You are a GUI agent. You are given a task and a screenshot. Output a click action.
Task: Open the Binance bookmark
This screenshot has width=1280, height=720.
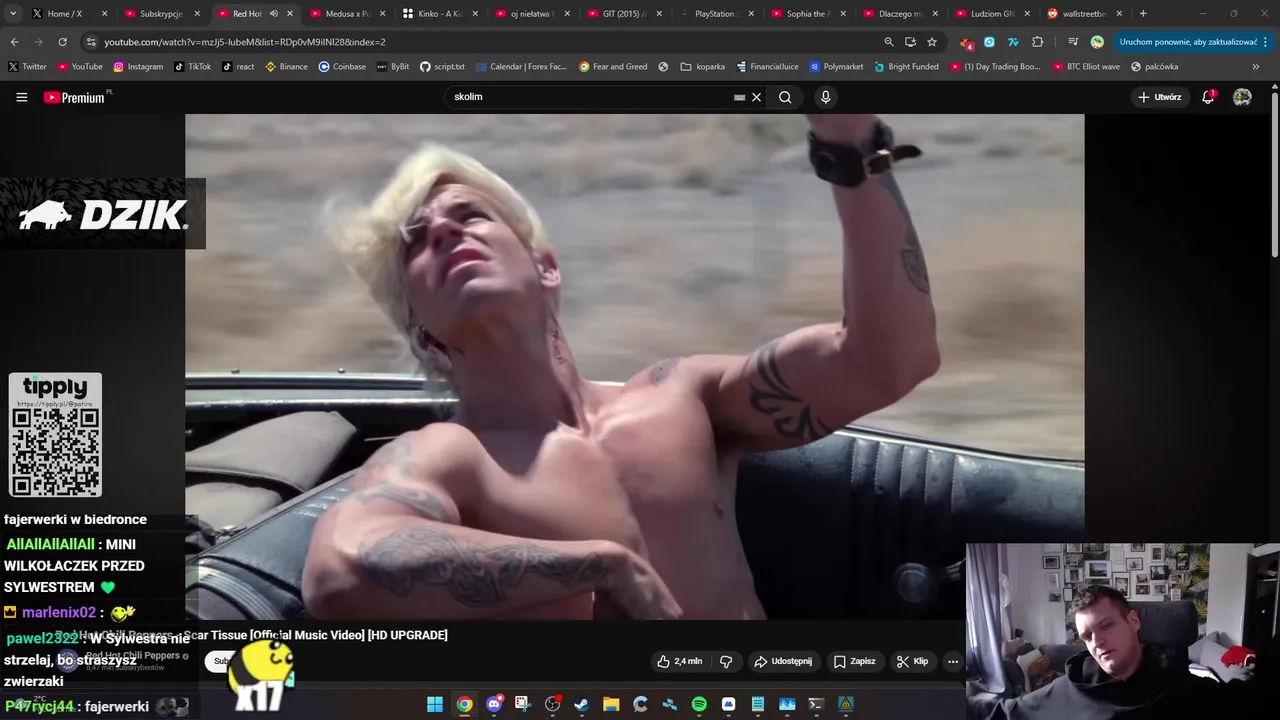click(287, 67)
